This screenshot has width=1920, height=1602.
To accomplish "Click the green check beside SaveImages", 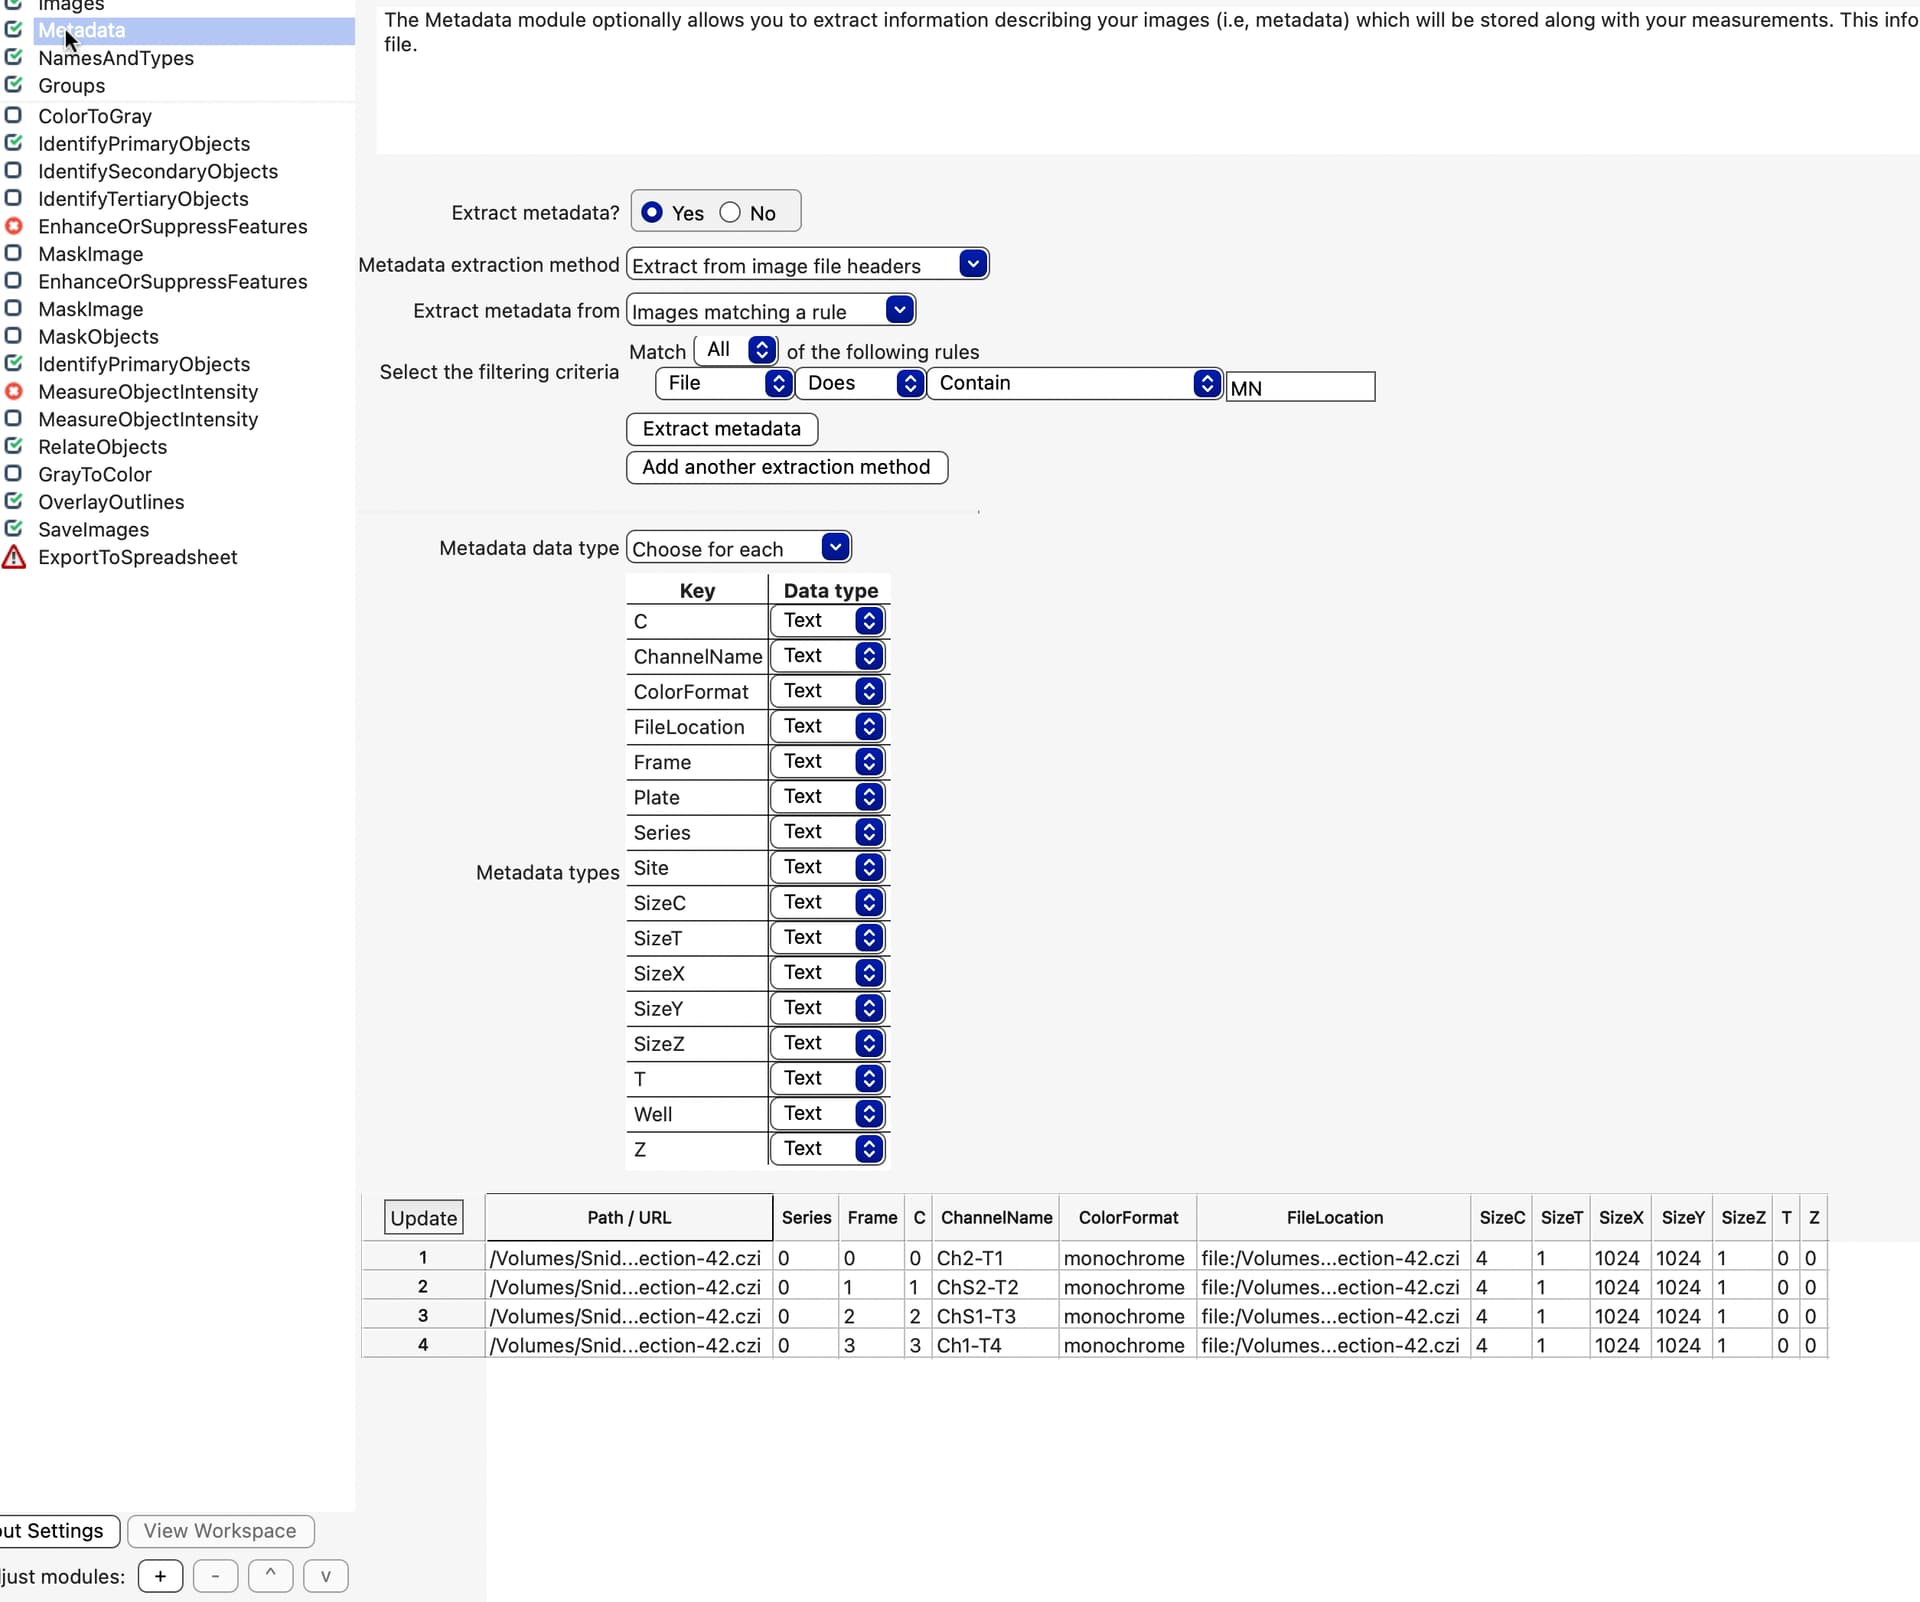I will (13, 529).
